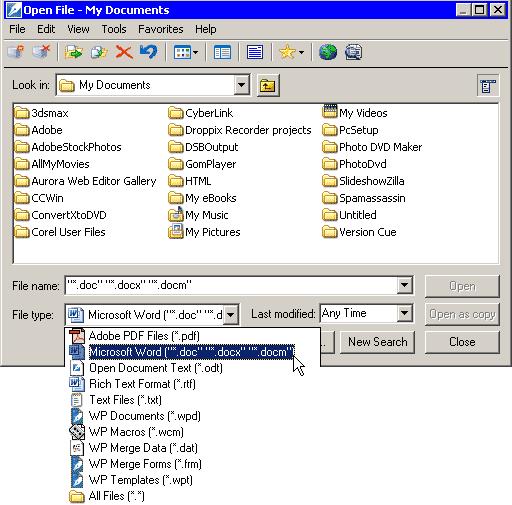Toggle the preview pane toolbar icon
The image size is (512, 505).
click(255, 52)
